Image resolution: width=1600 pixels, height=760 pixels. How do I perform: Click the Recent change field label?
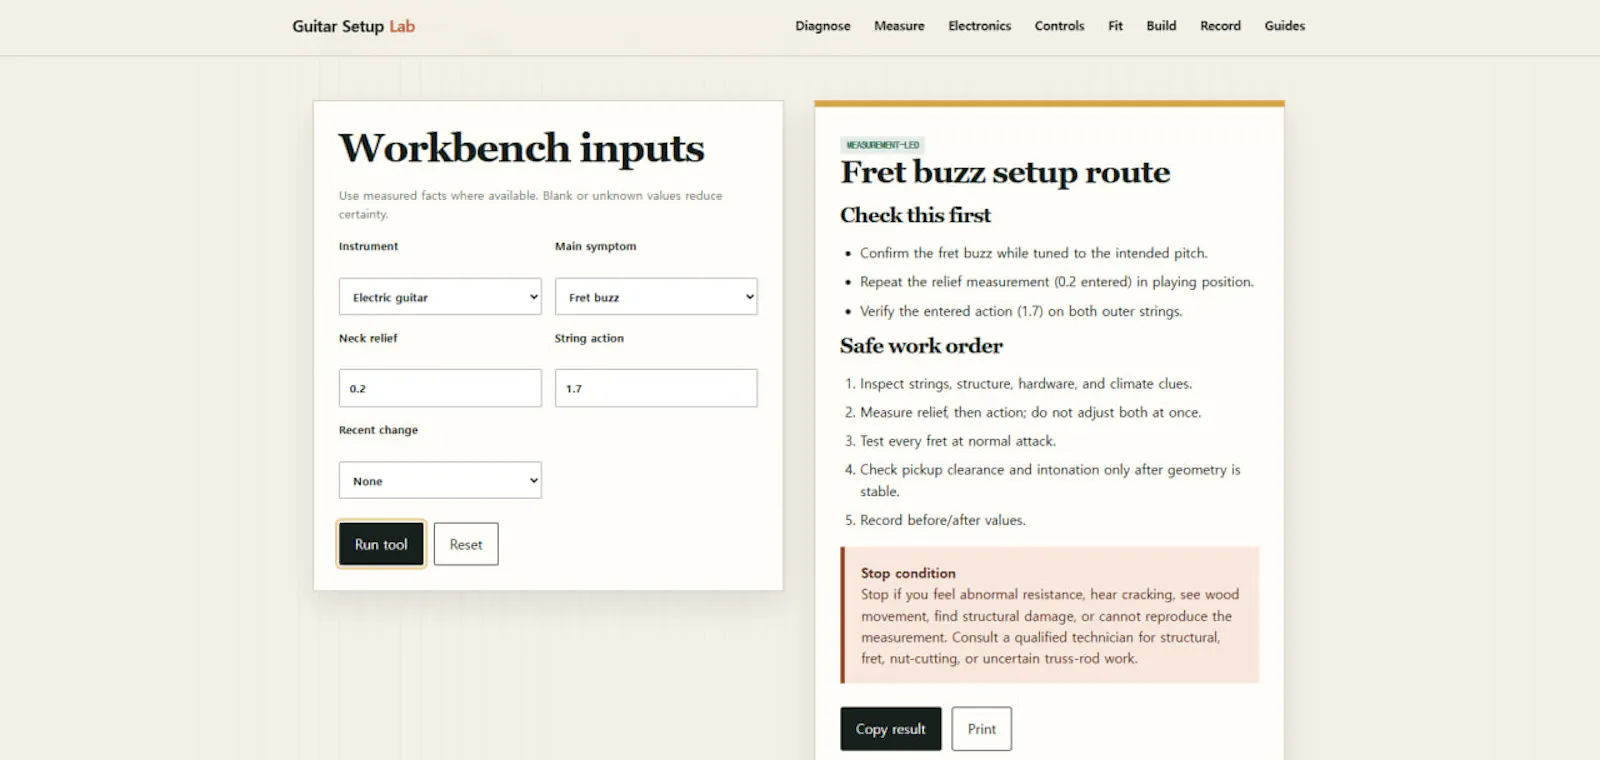(x=378, y=430)
